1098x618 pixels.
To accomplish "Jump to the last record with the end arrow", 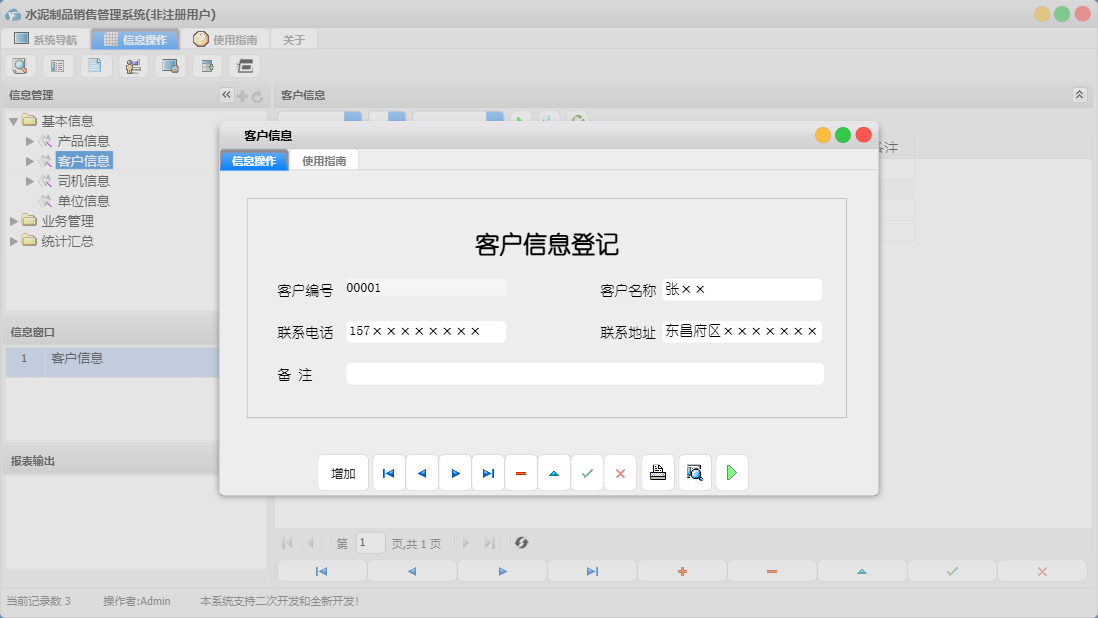I will click(x=488, y=472).
